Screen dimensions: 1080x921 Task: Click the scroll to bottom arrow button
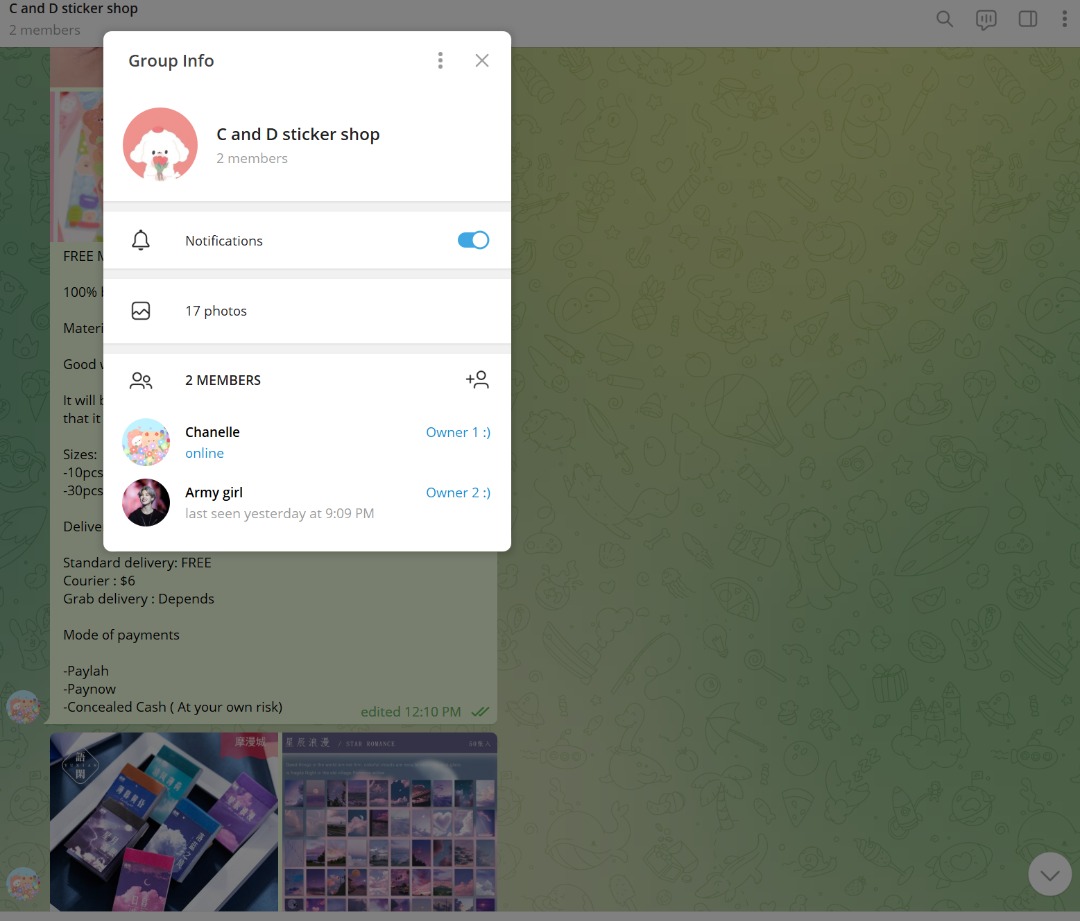tap(1049, 875)
